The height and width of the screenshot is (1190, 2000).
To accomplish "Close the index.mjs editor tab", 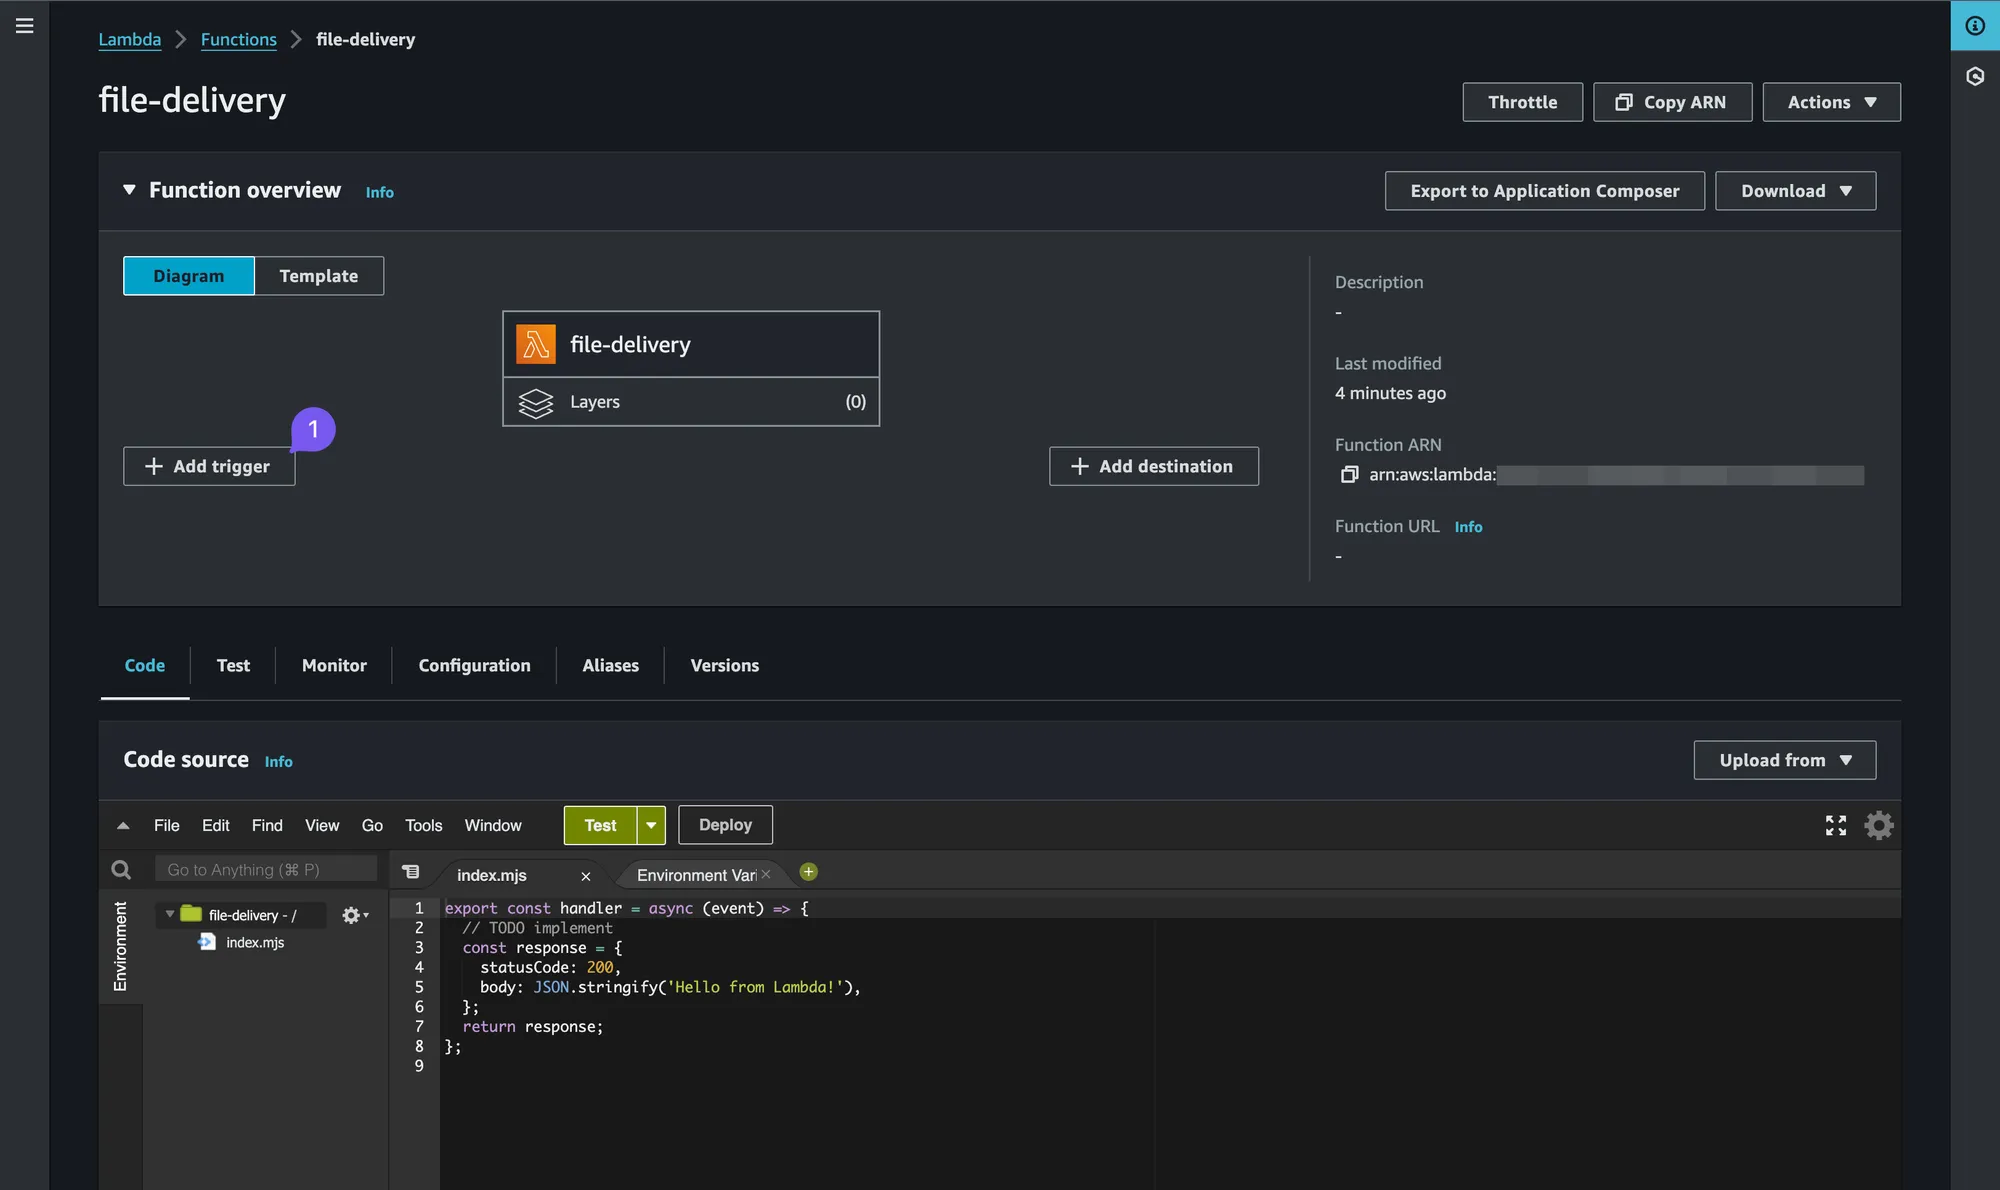I will tap(586, 876).
